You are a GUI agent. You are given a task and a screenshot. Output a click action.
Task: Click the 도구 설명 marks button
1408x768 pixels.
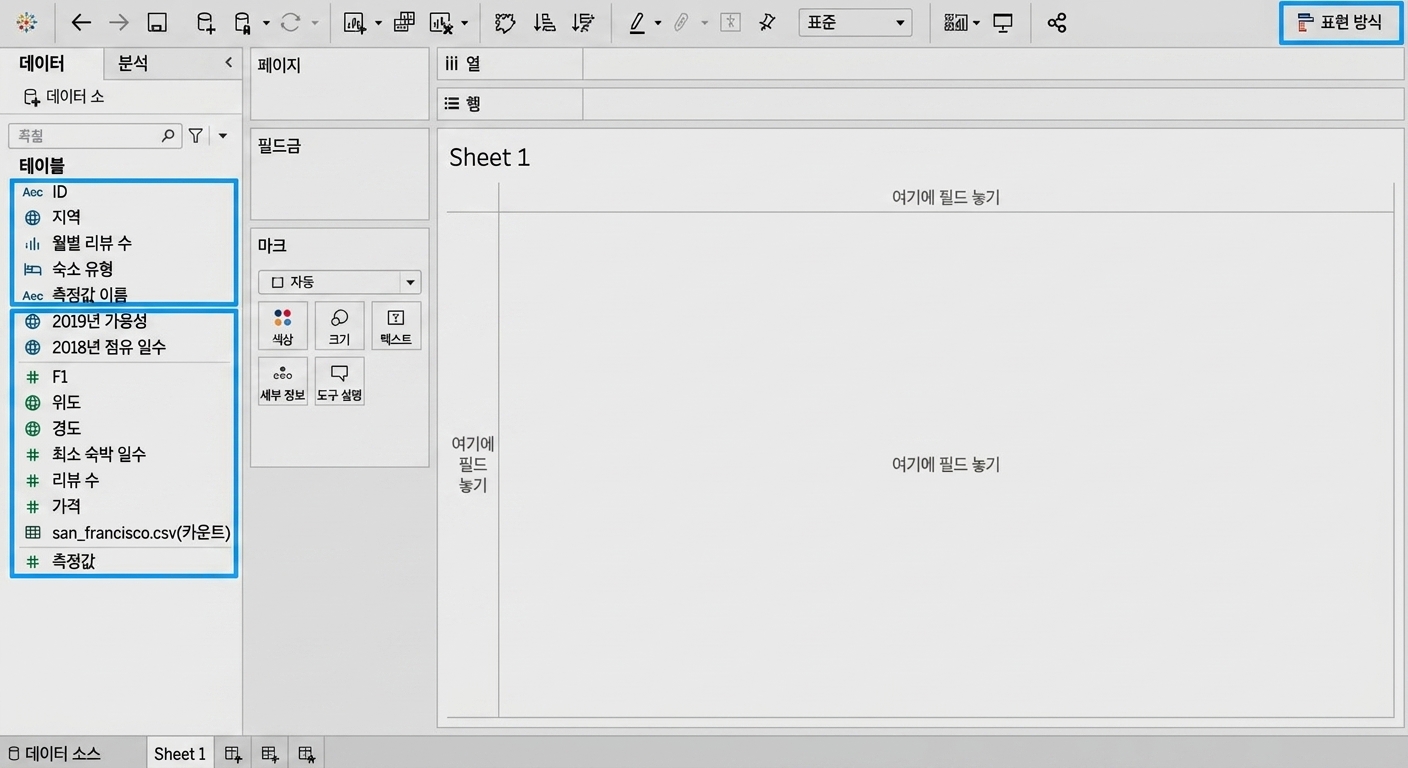(339, 381)
